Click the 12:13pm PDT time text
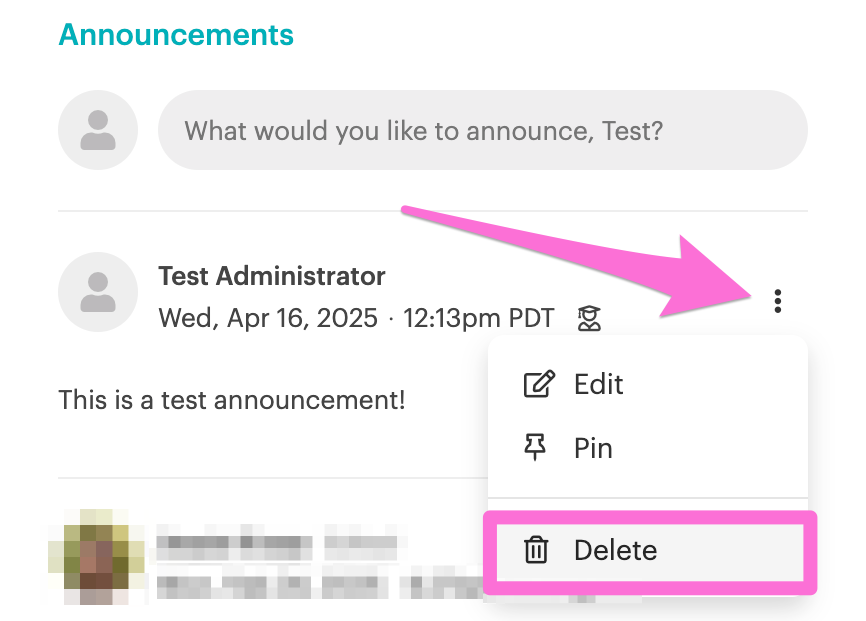Image resolution: width=866 pixels, height=621 pixels. pos(478,319)
